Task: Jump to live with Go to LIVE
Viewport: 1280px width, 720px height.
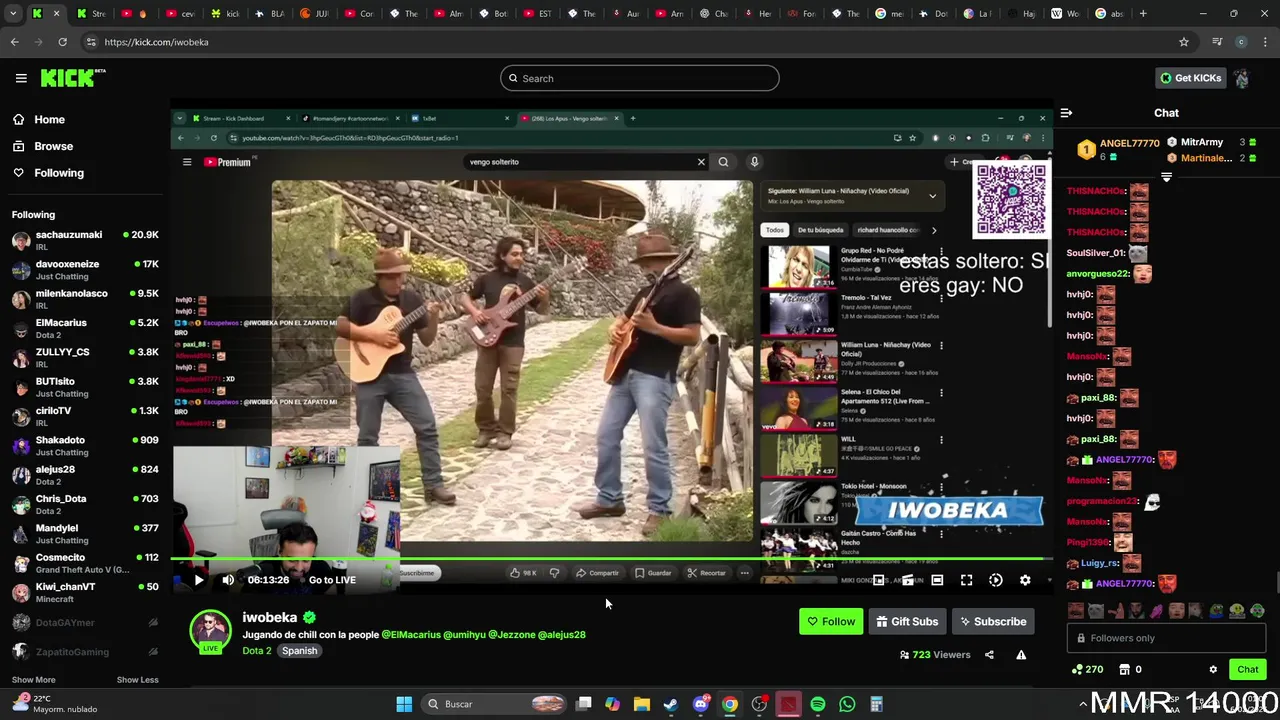Action: coord(332,580)
